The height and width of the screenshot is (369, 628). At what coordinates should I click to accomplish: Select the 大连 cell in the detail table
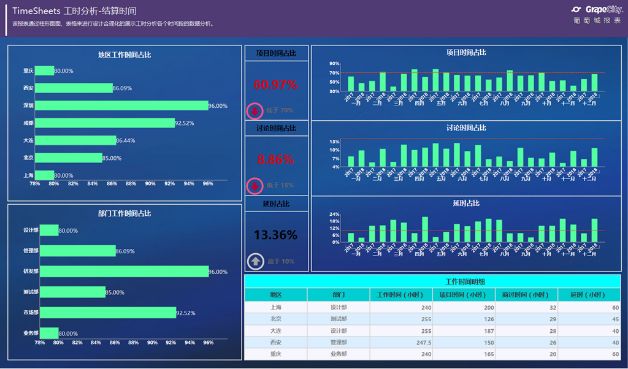pos(276,331)
